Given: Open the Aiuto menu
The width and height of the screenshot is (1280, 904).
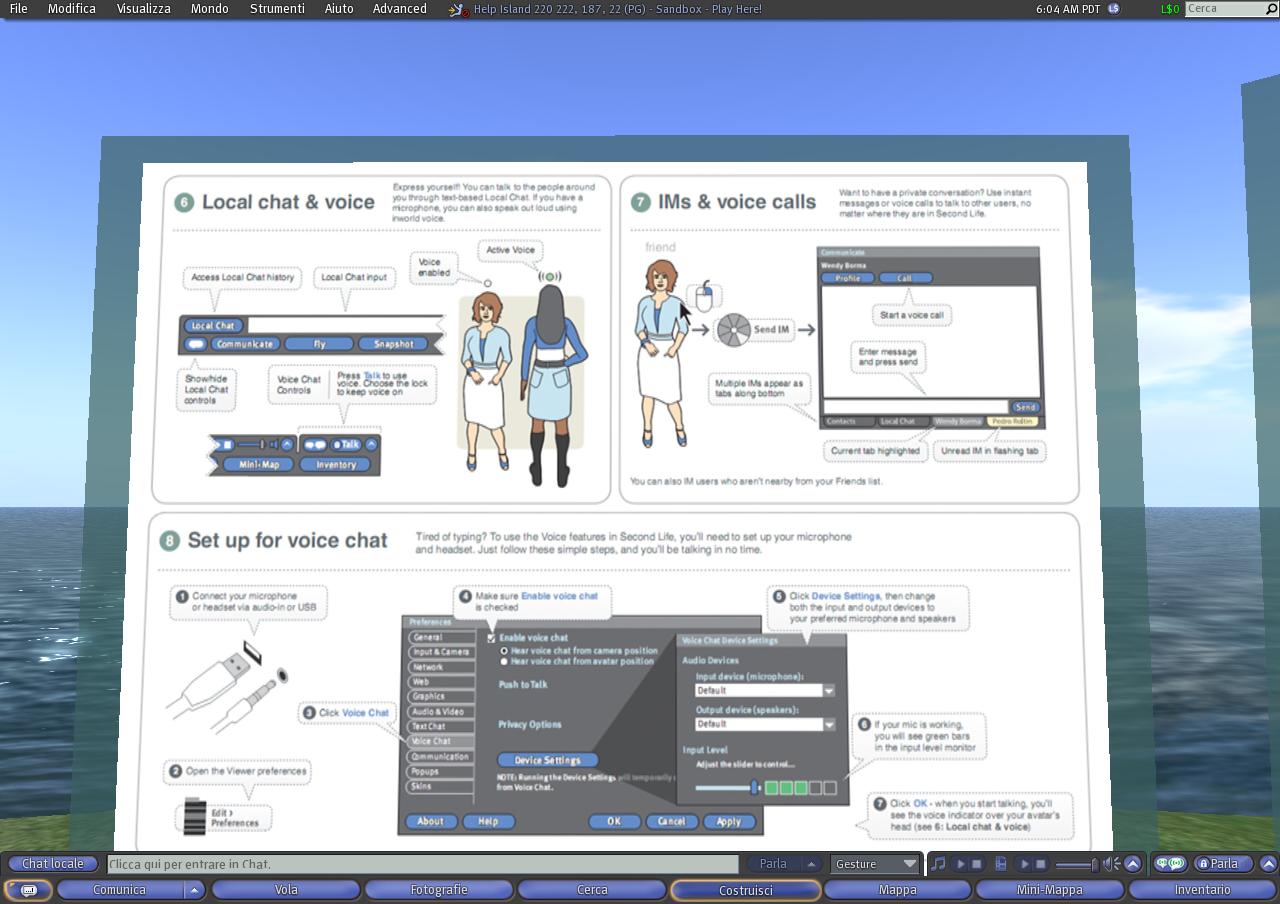Looking at the screenshot, I should coord(339,9).
